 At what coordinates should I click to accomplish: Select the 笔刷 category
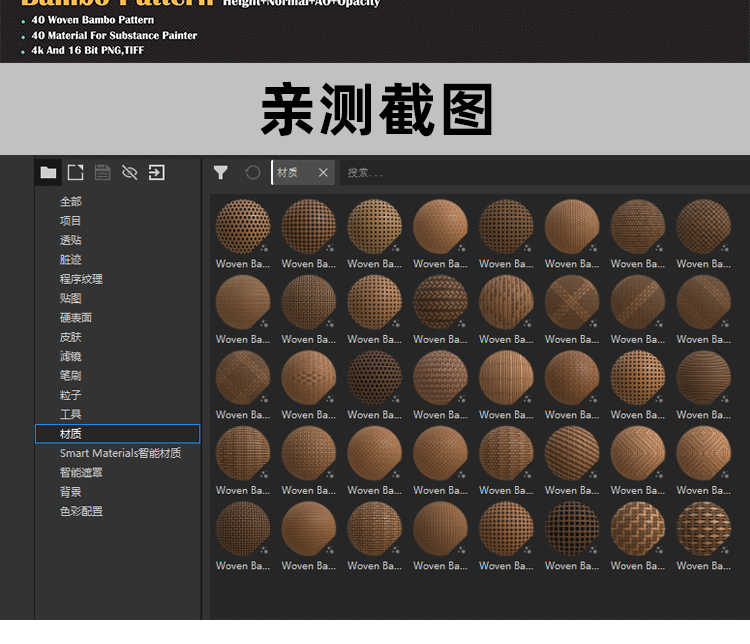[x=71, y=376]
